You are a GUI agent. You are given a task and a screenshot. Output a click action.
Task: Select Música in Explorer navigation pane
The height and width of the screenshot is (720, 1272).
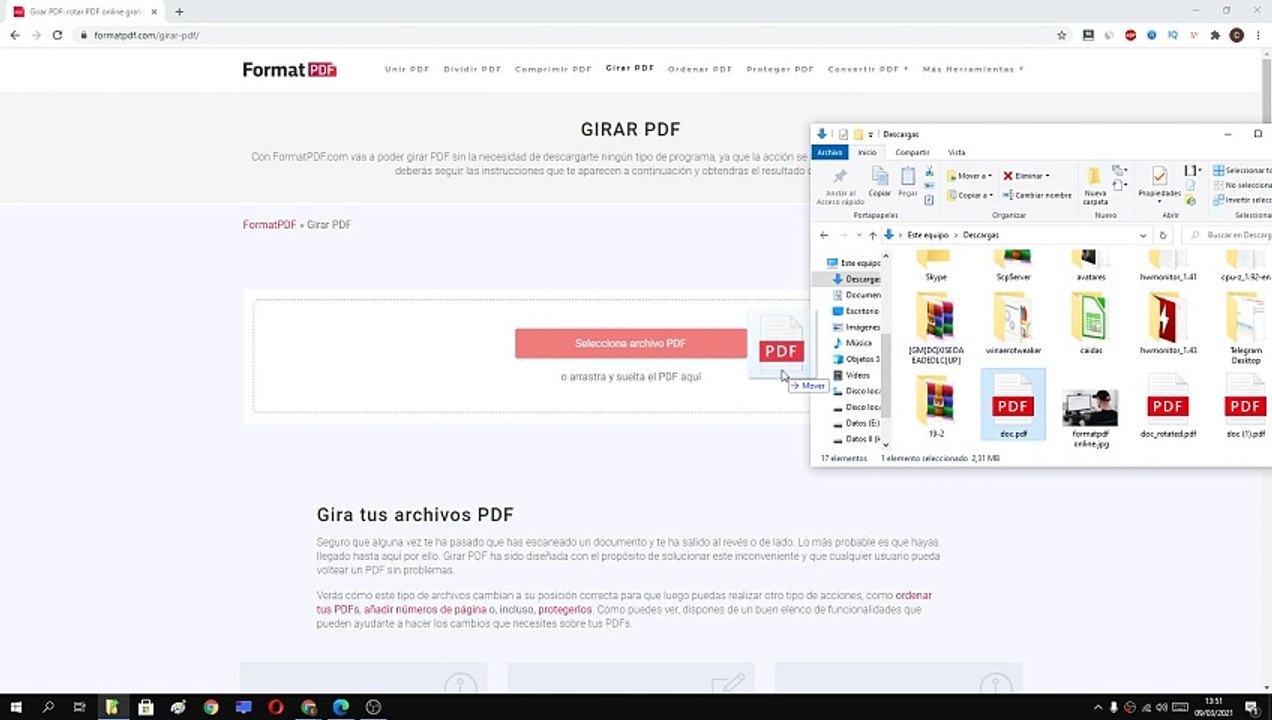tap(853, 343)
